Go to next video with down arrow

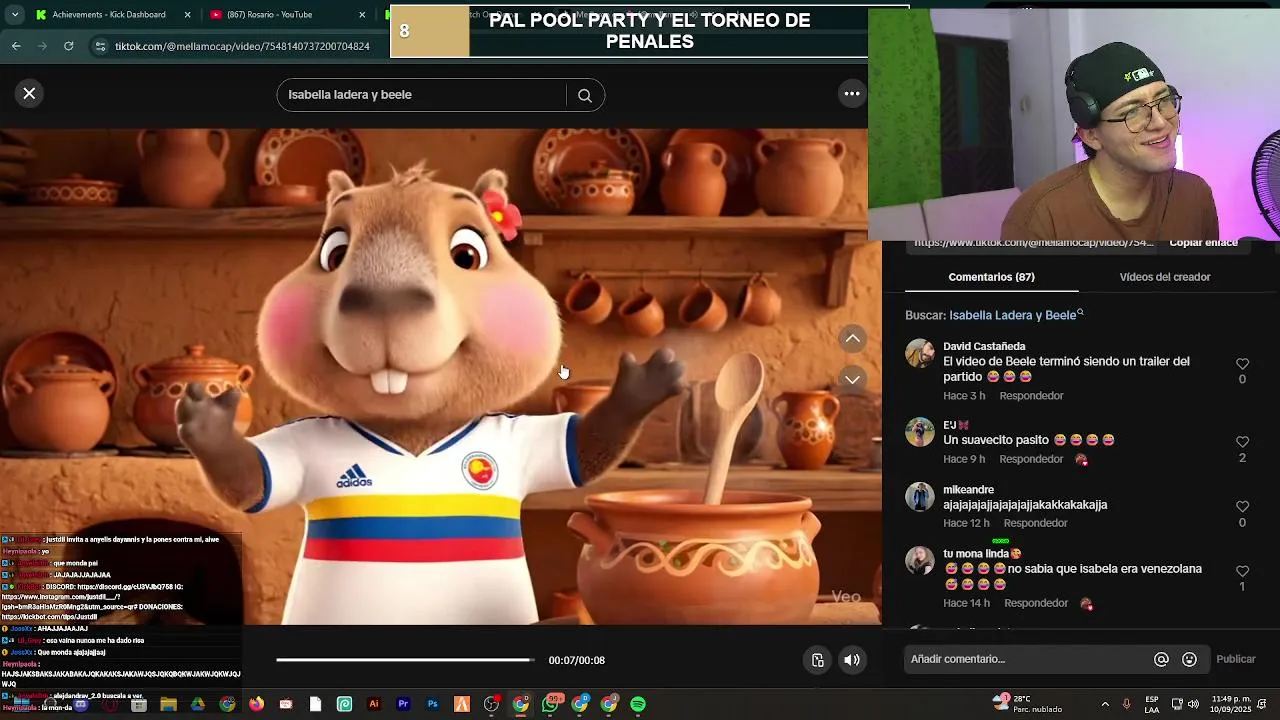852,379
